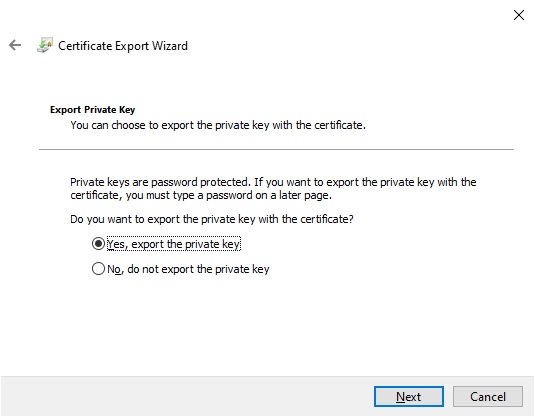
Task: Close the wizard with the X icon
Action: point(519,15)
